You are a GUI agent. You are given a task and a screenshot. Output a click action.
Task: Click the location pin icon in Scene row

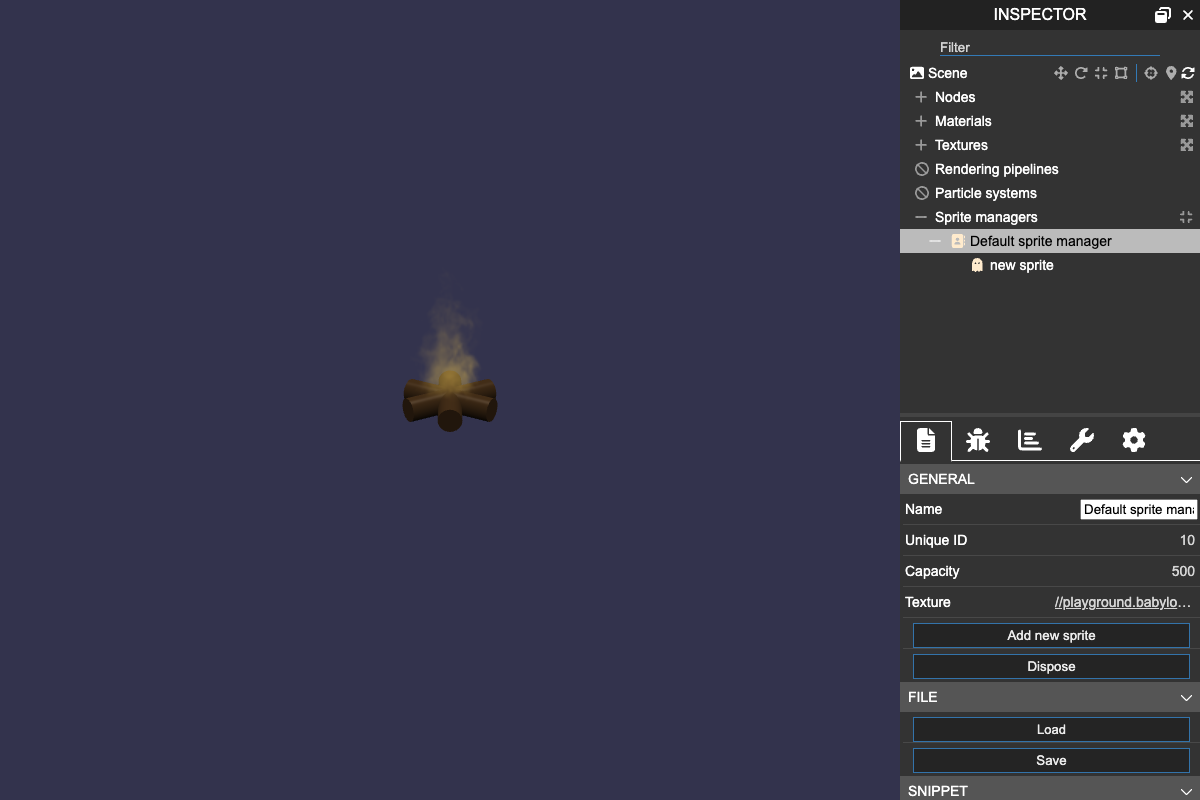point(1171,73)
